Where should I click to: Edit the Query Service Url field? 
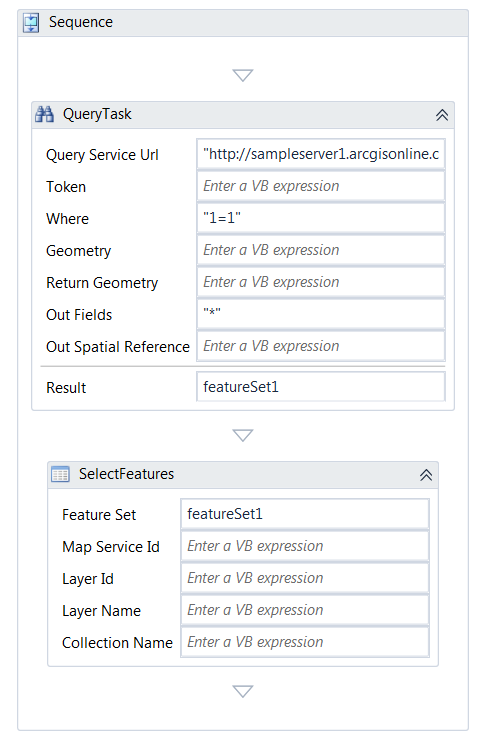(x=321, y=154)
